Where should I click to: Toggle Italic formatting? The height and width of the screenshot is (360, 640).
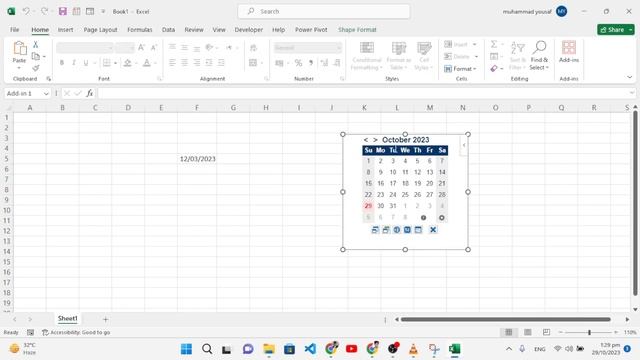[74, 63]
